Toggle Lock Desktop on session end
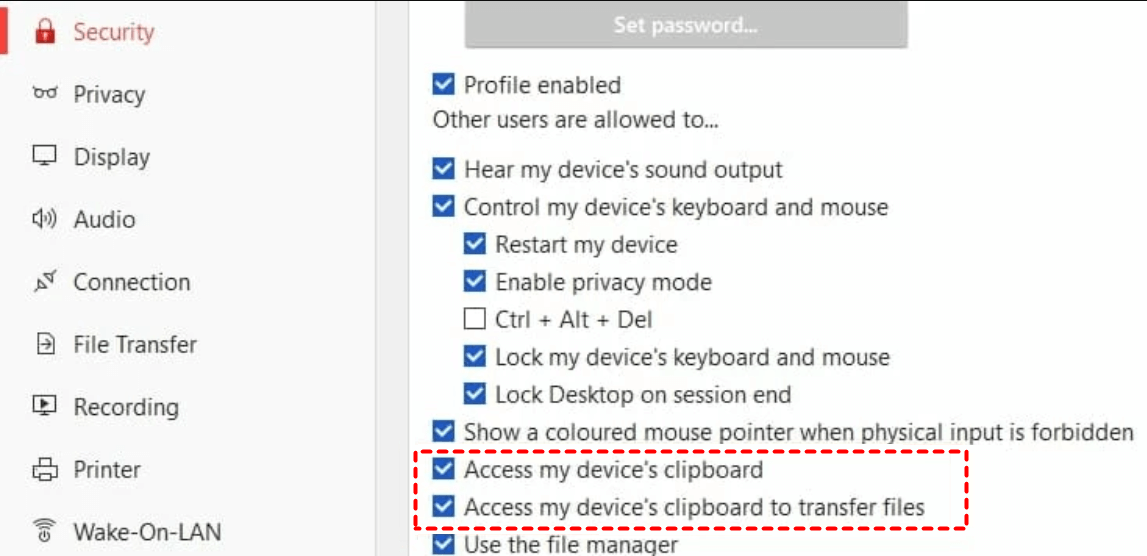The image size is (1147, 556). (475, 395)
